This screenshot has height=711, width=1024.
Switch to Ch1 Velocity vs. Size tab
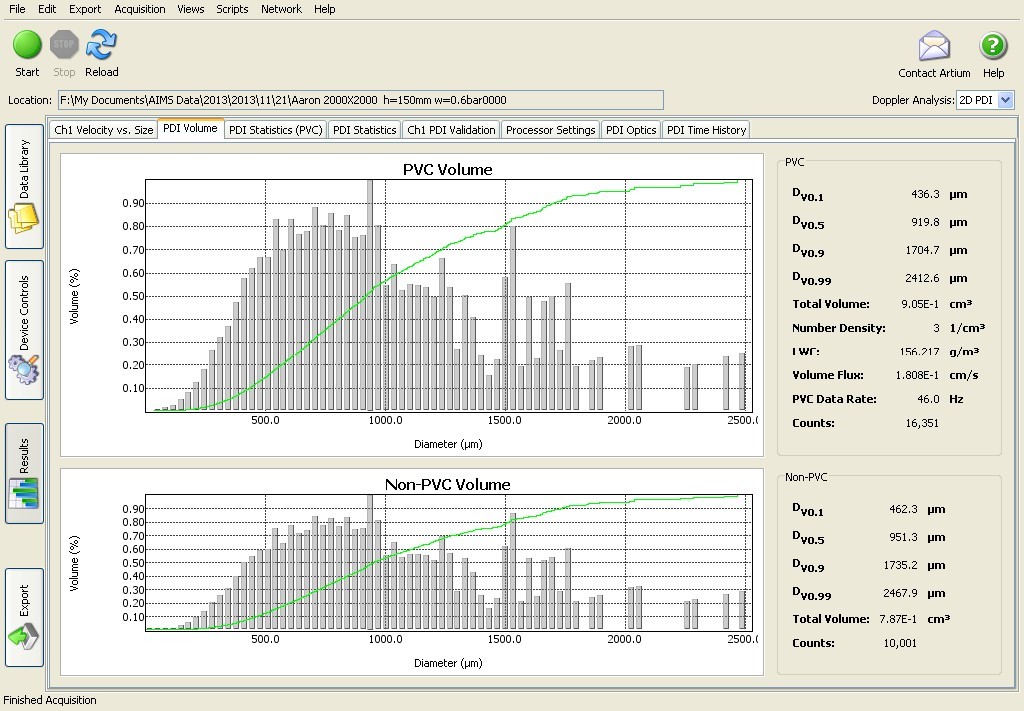pos(104,130)
